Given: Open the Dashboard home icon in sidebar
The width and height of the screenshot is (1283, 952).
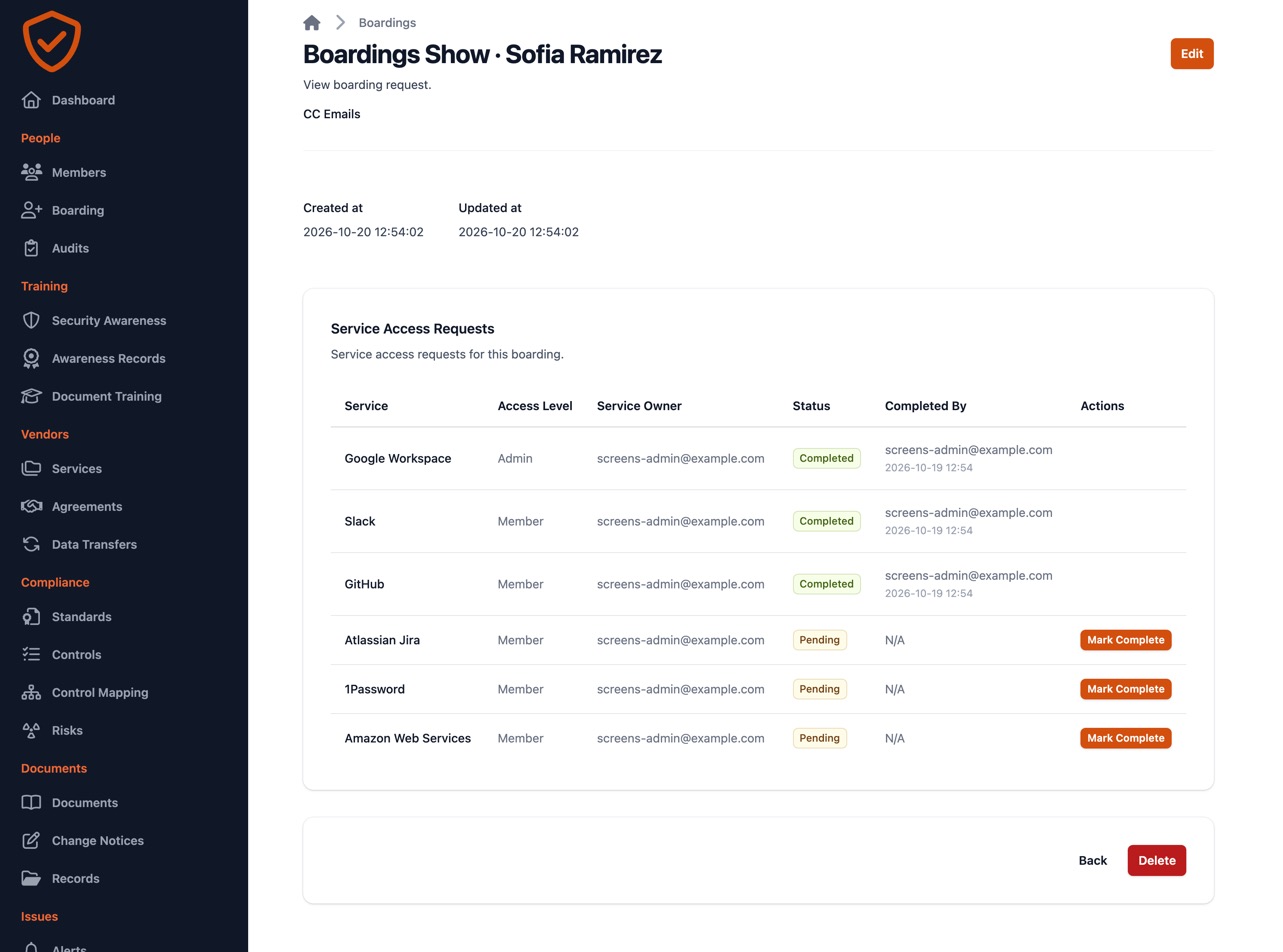Looking at the screenshot, I should coord(31,100).
